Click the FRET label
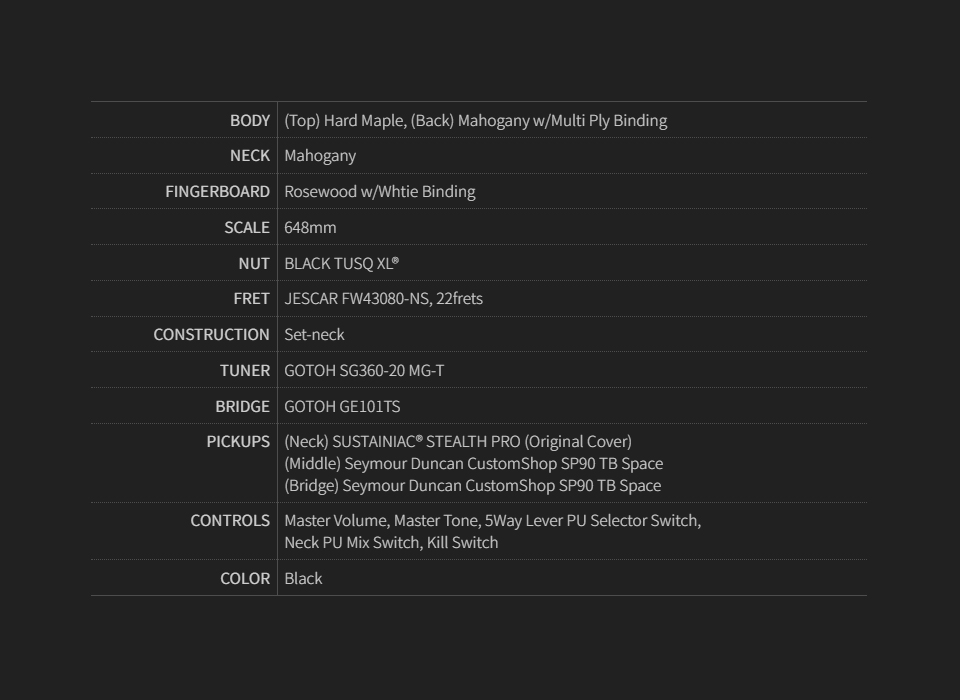 pyautogui.click(x=251, y=298)
